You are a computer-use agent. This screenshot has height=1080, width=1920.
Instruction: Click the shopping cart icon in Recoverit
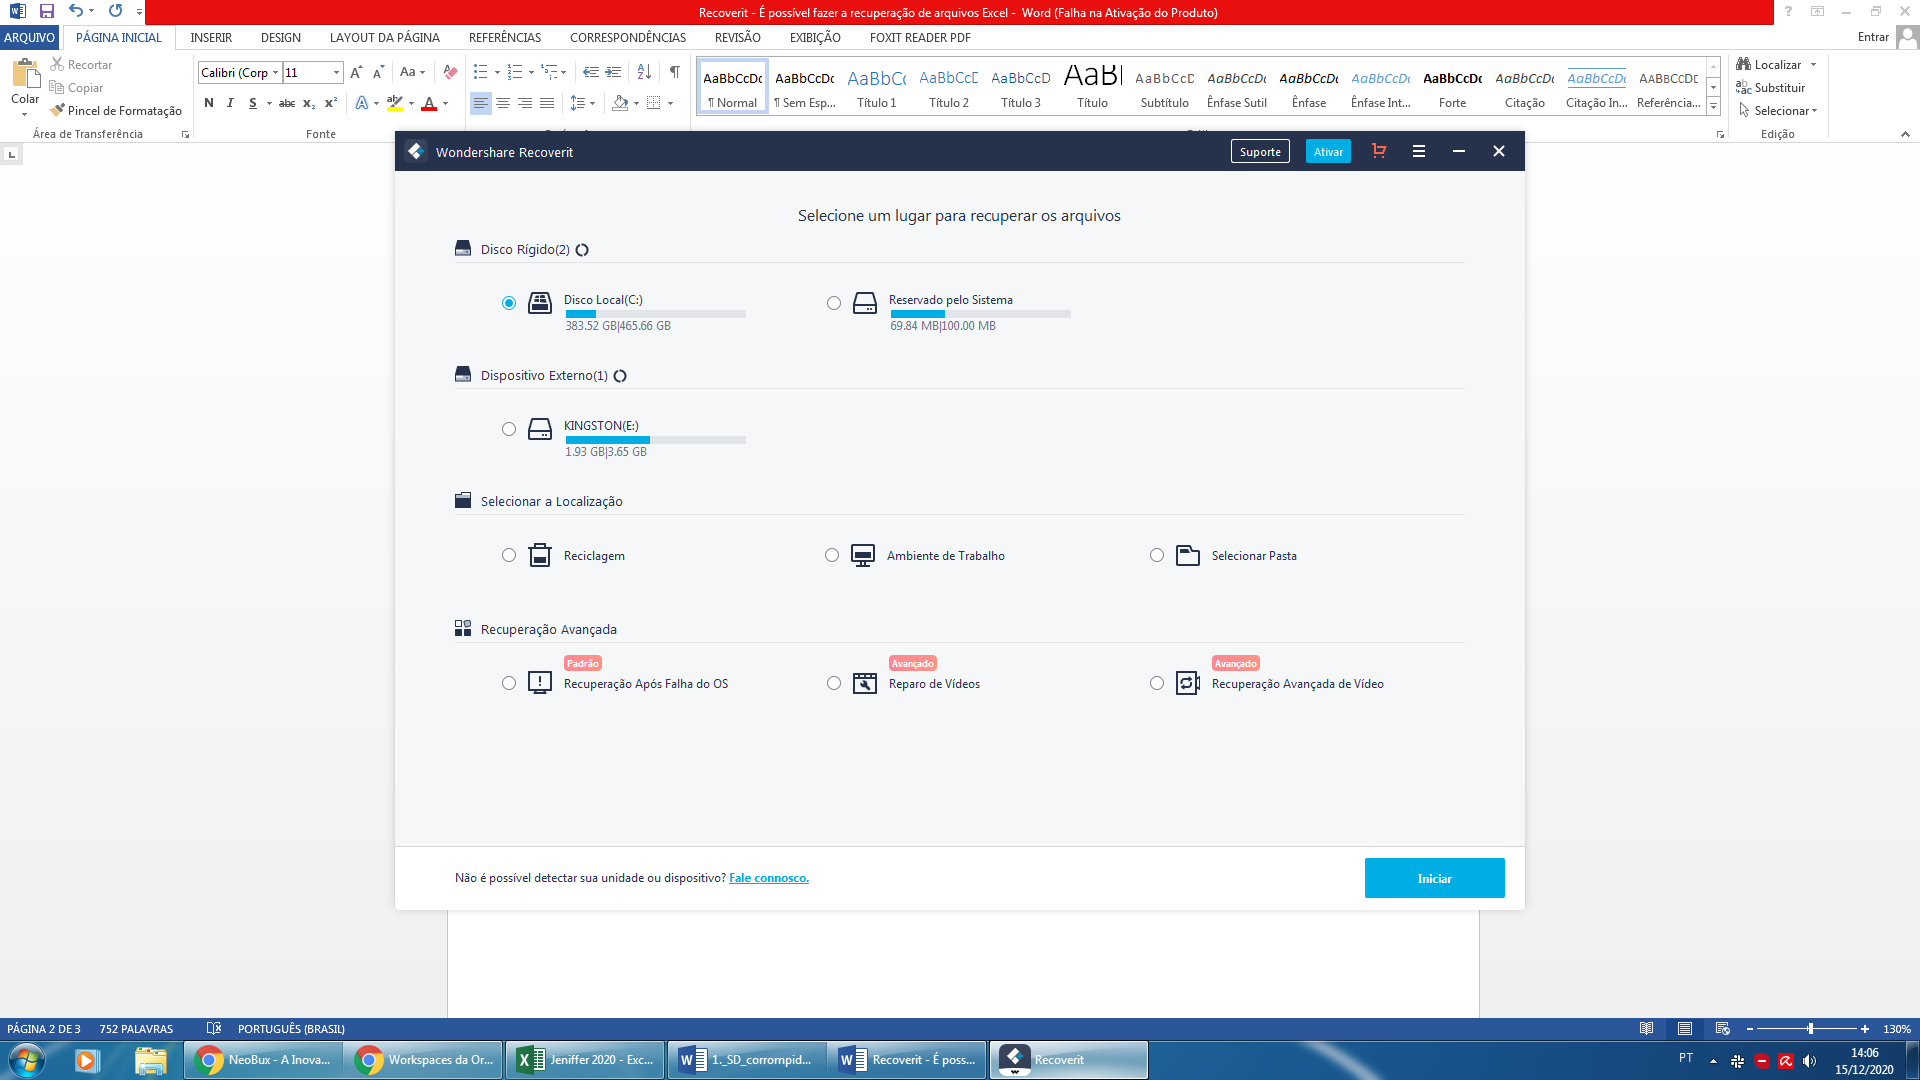1379,151
